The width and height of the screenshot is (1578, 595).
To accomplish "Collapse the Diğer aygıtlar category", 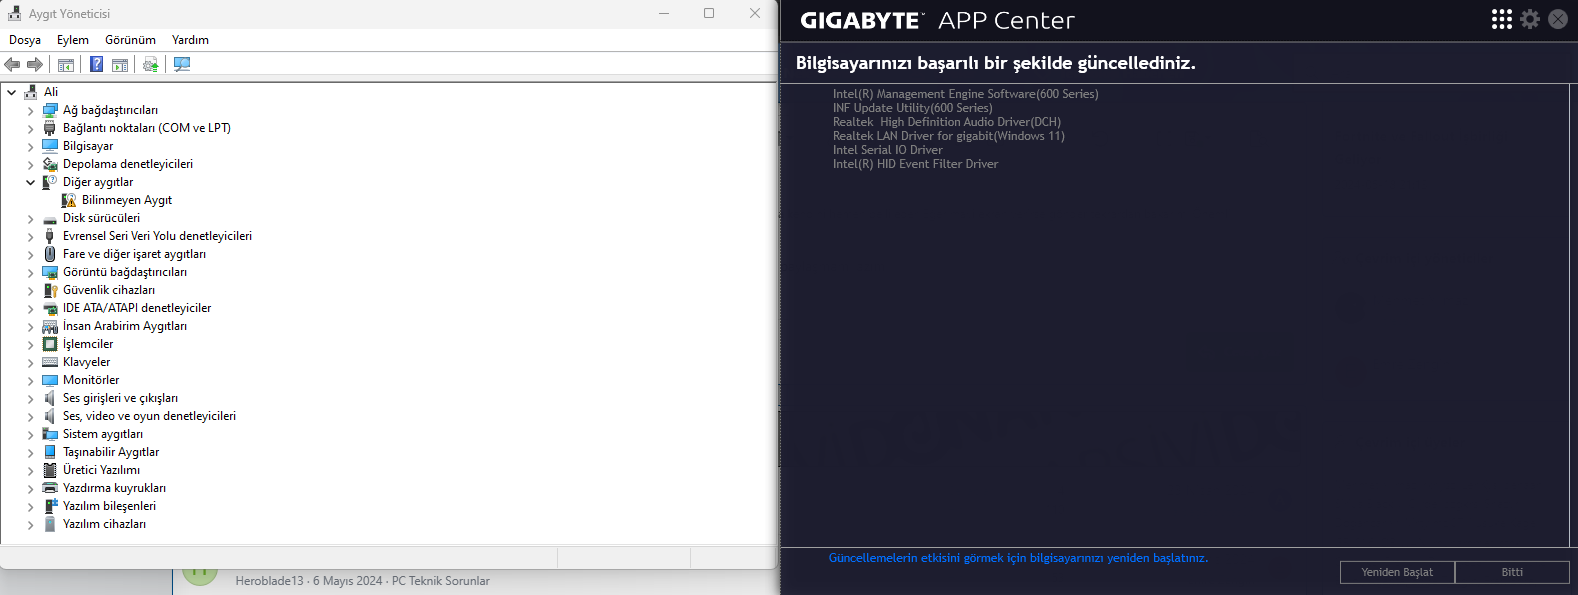I will click(30, 182).
